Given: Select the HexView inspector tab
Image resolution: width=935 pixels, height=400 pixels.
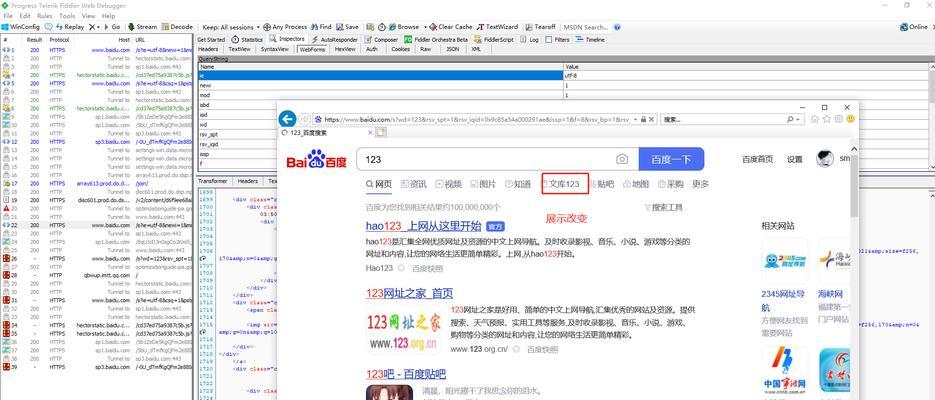Looking at the screenshot, I should (345, 49).
